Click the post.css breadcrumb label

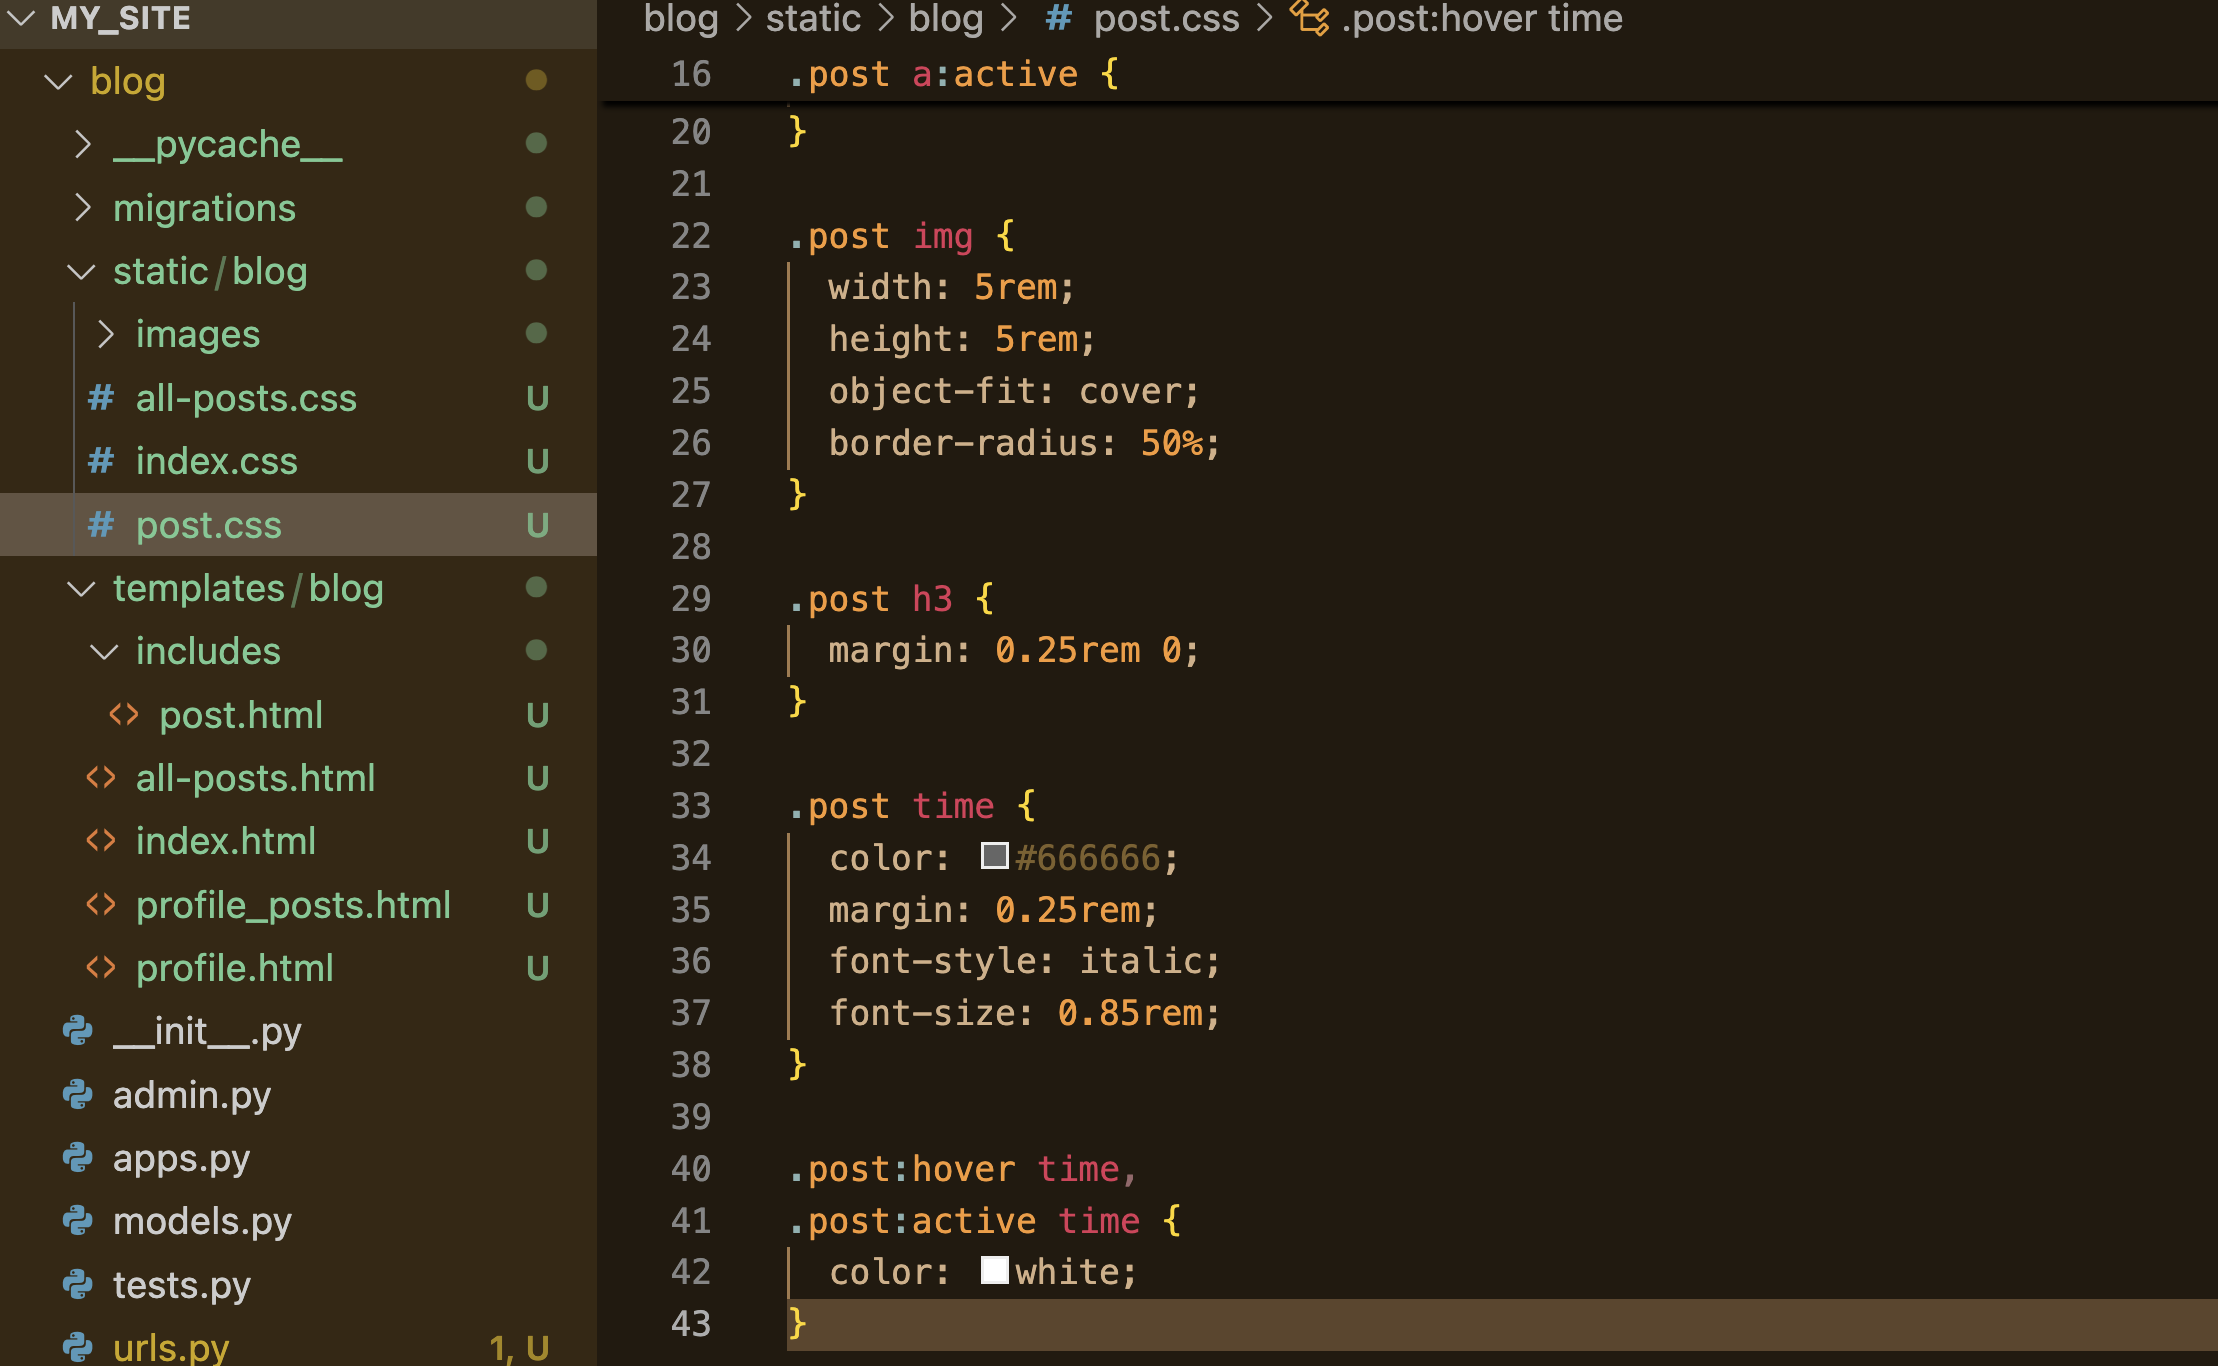[1166, 18]
